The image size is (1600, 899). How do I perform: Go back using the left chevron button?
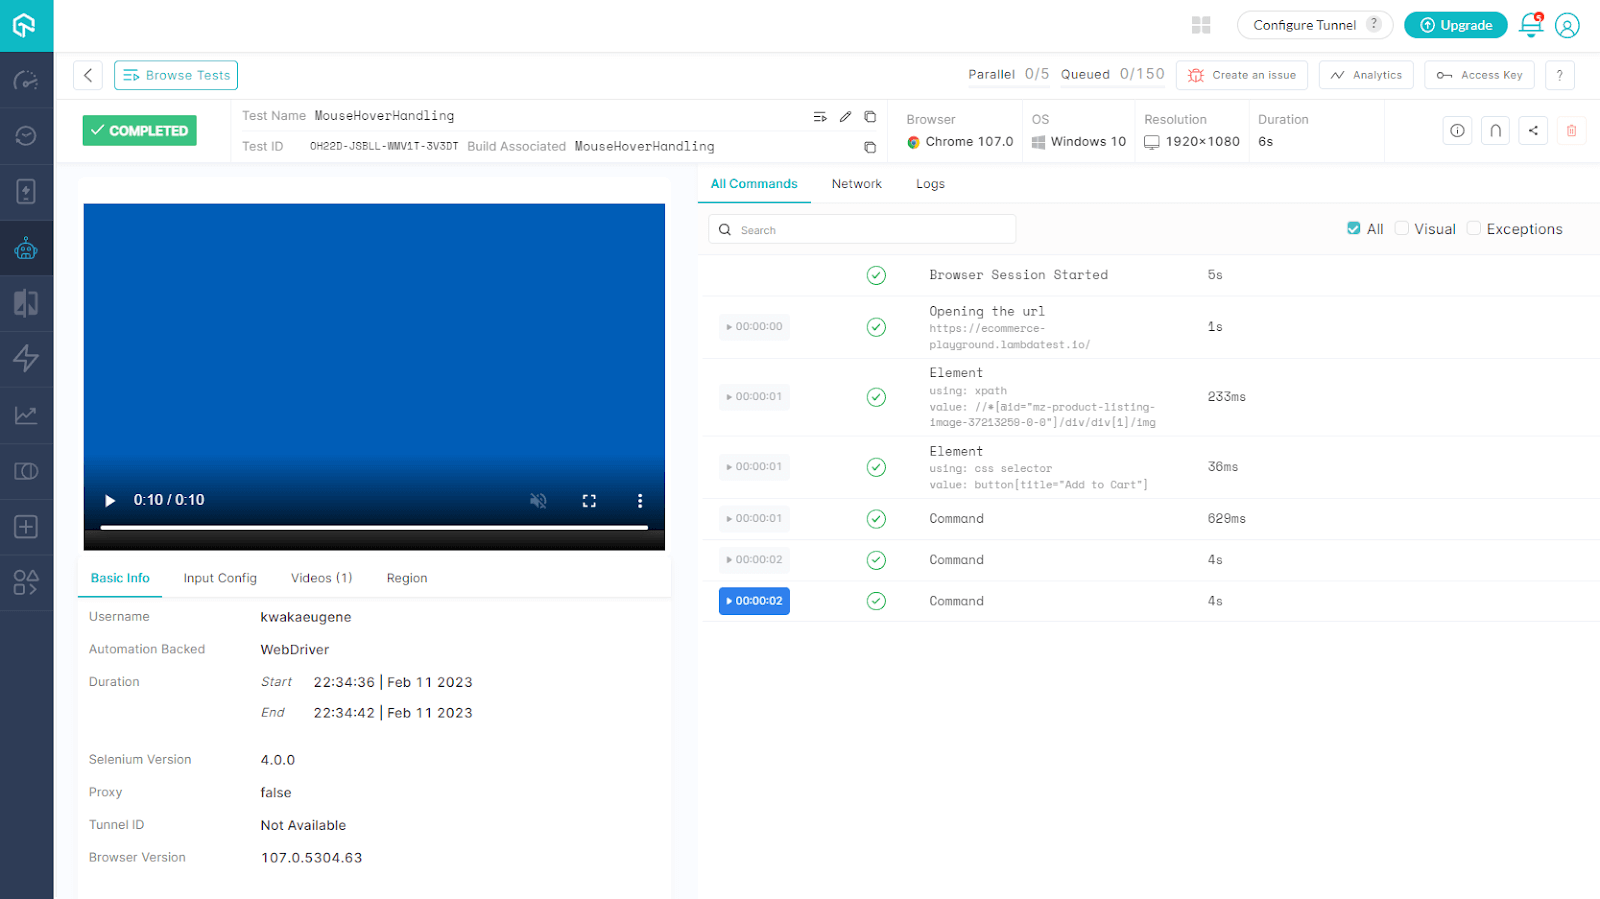click(x=88, y=75)
